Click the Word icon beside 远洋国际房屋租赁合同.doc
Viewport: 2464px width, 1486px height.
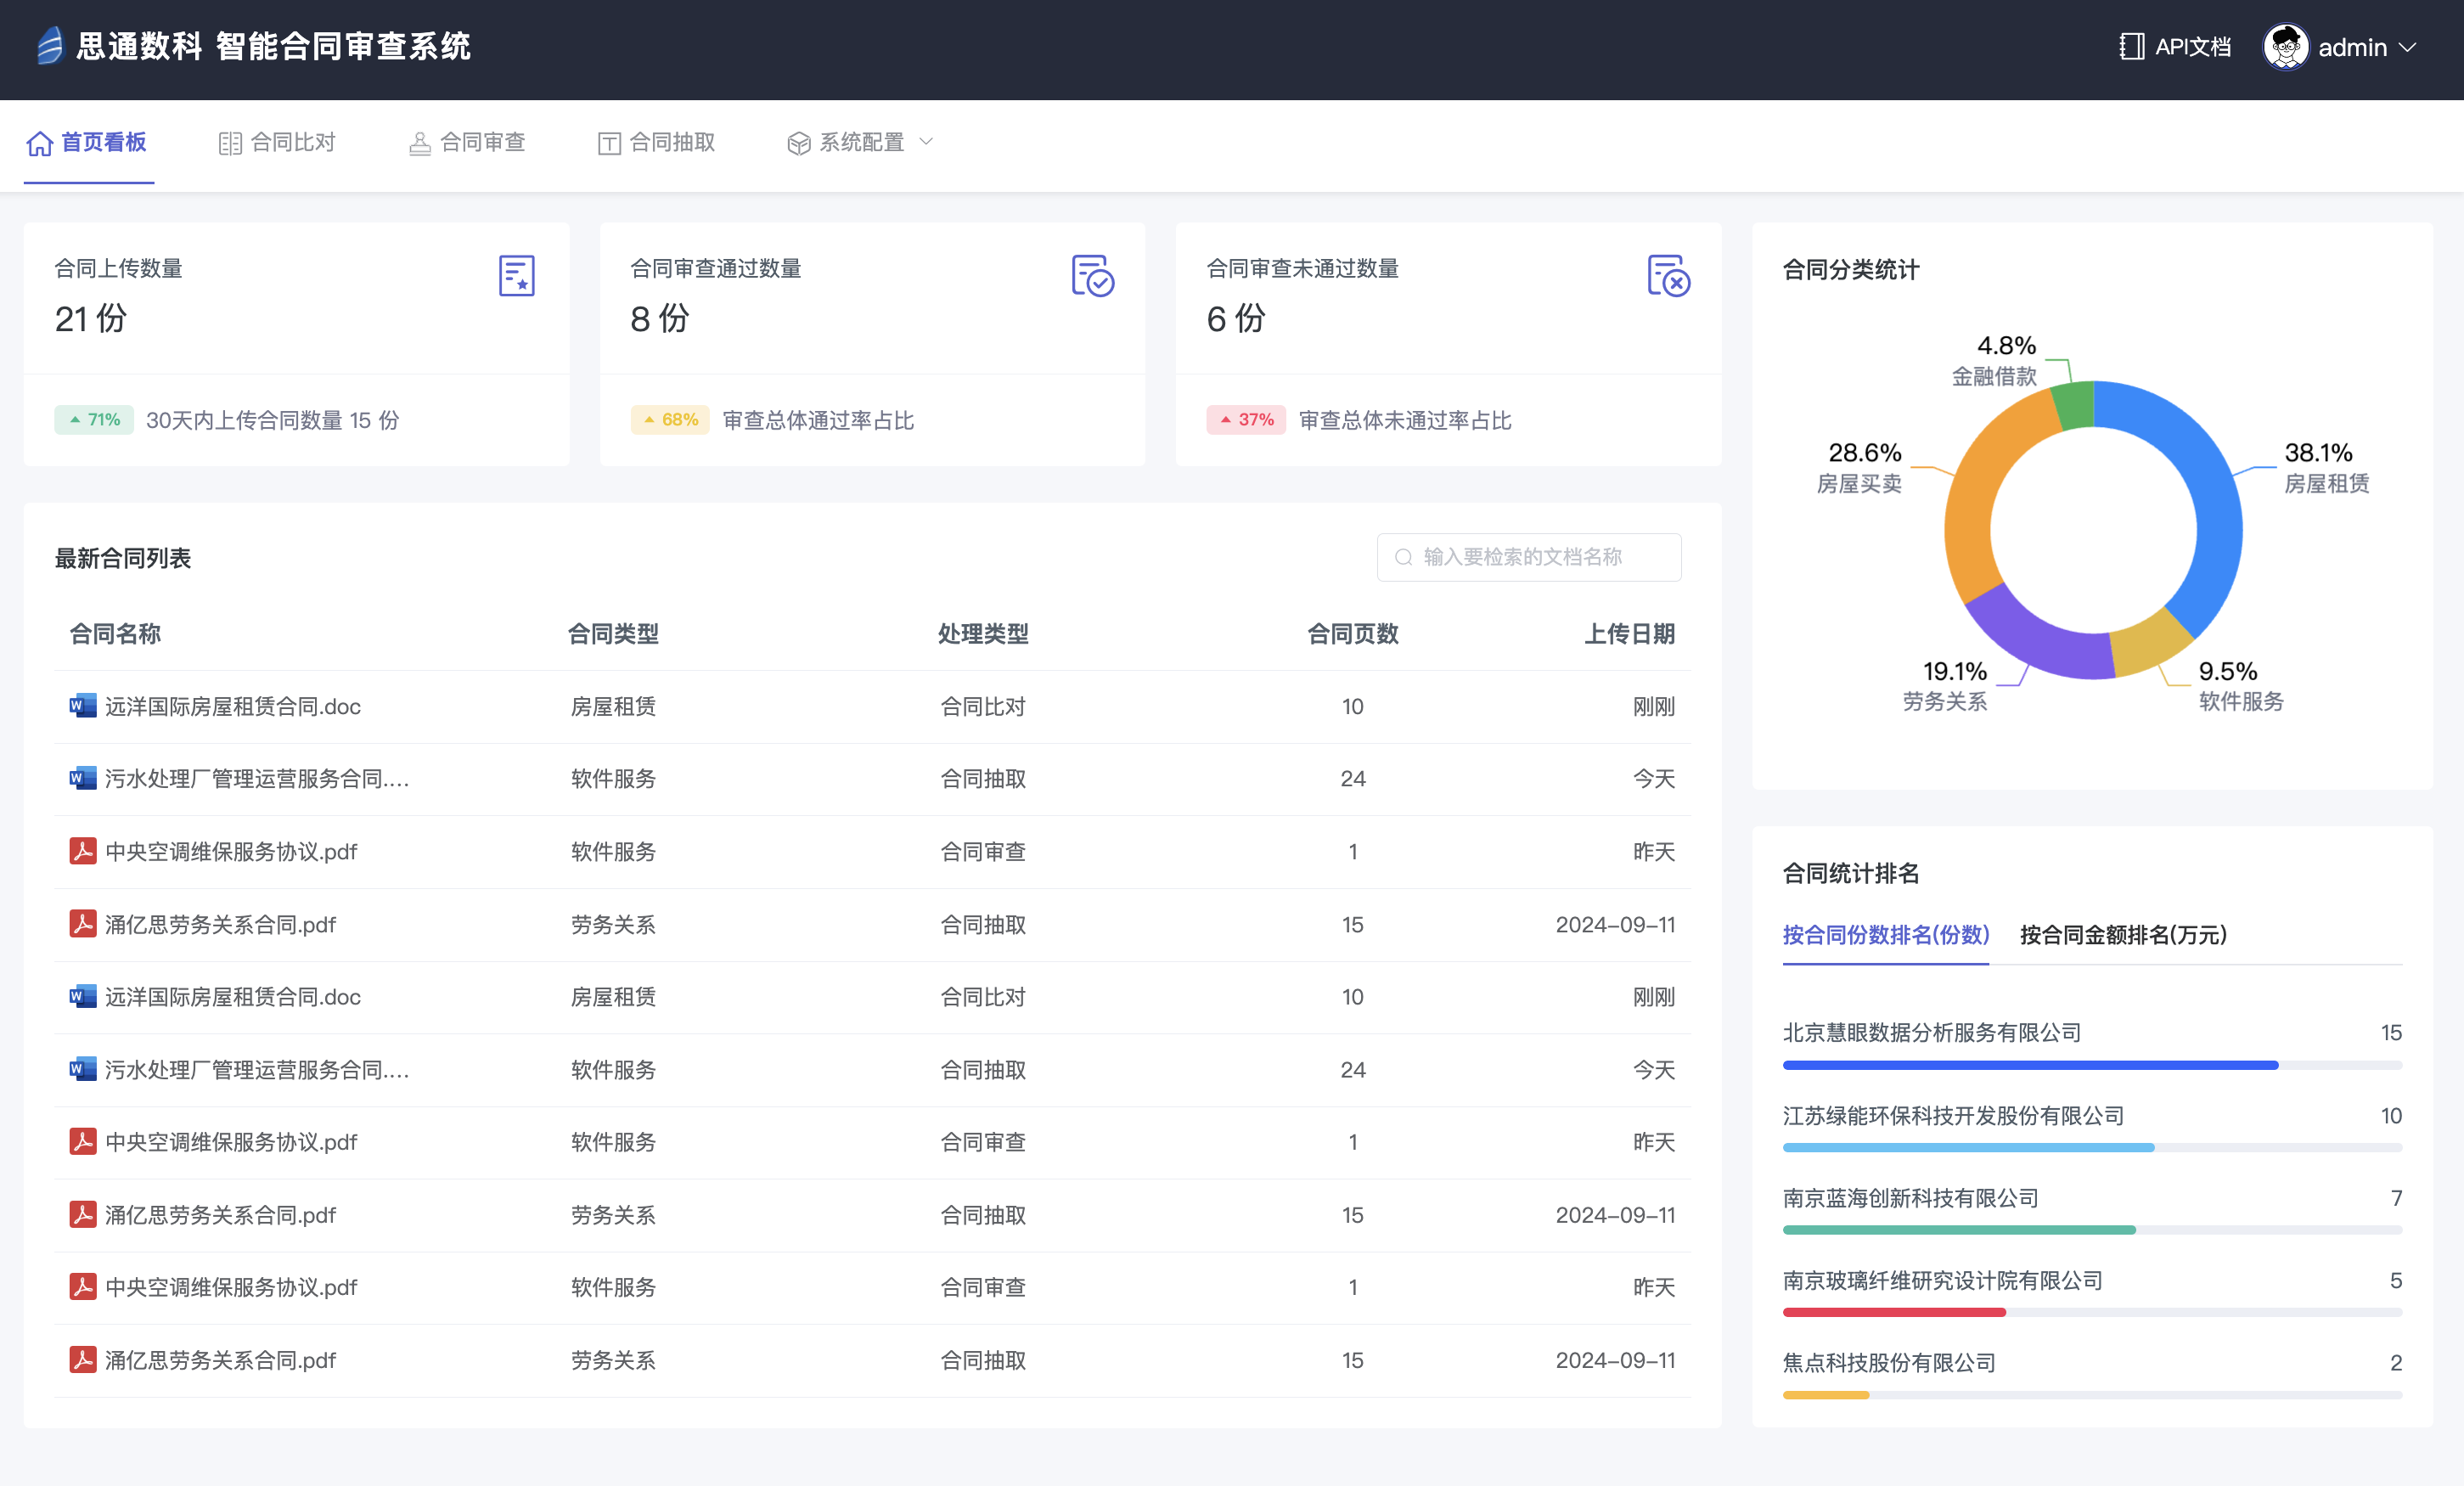(x=83, y=706)
